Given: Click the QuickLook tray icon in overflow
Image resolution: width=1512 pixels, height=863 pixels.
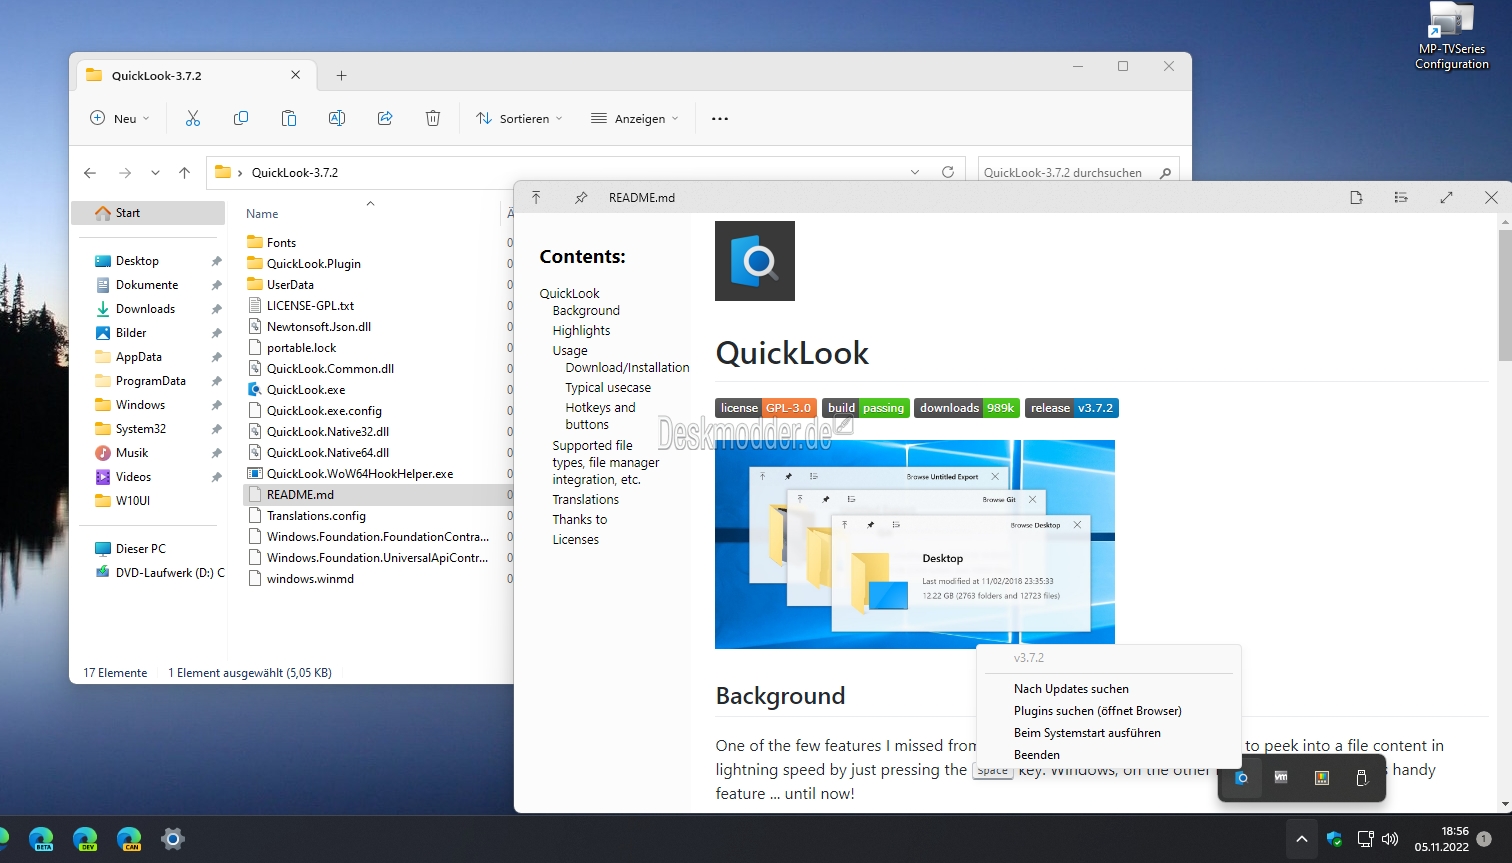Looking at the screenshot, I should (x=1241, y=778).
